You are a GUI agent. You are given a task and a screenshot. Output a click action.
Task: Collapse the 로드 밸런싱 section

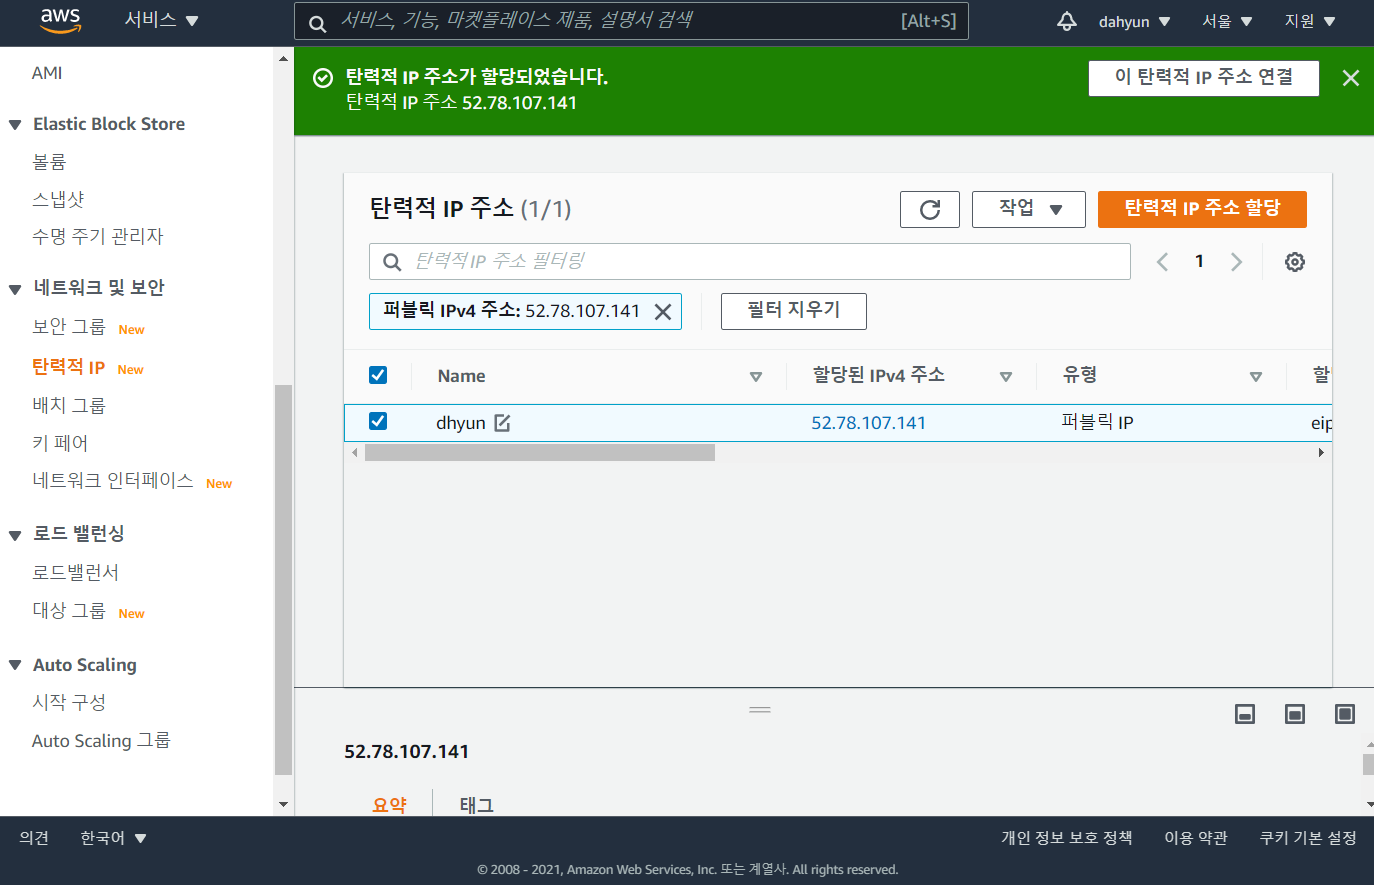click(x=15, y=535)
